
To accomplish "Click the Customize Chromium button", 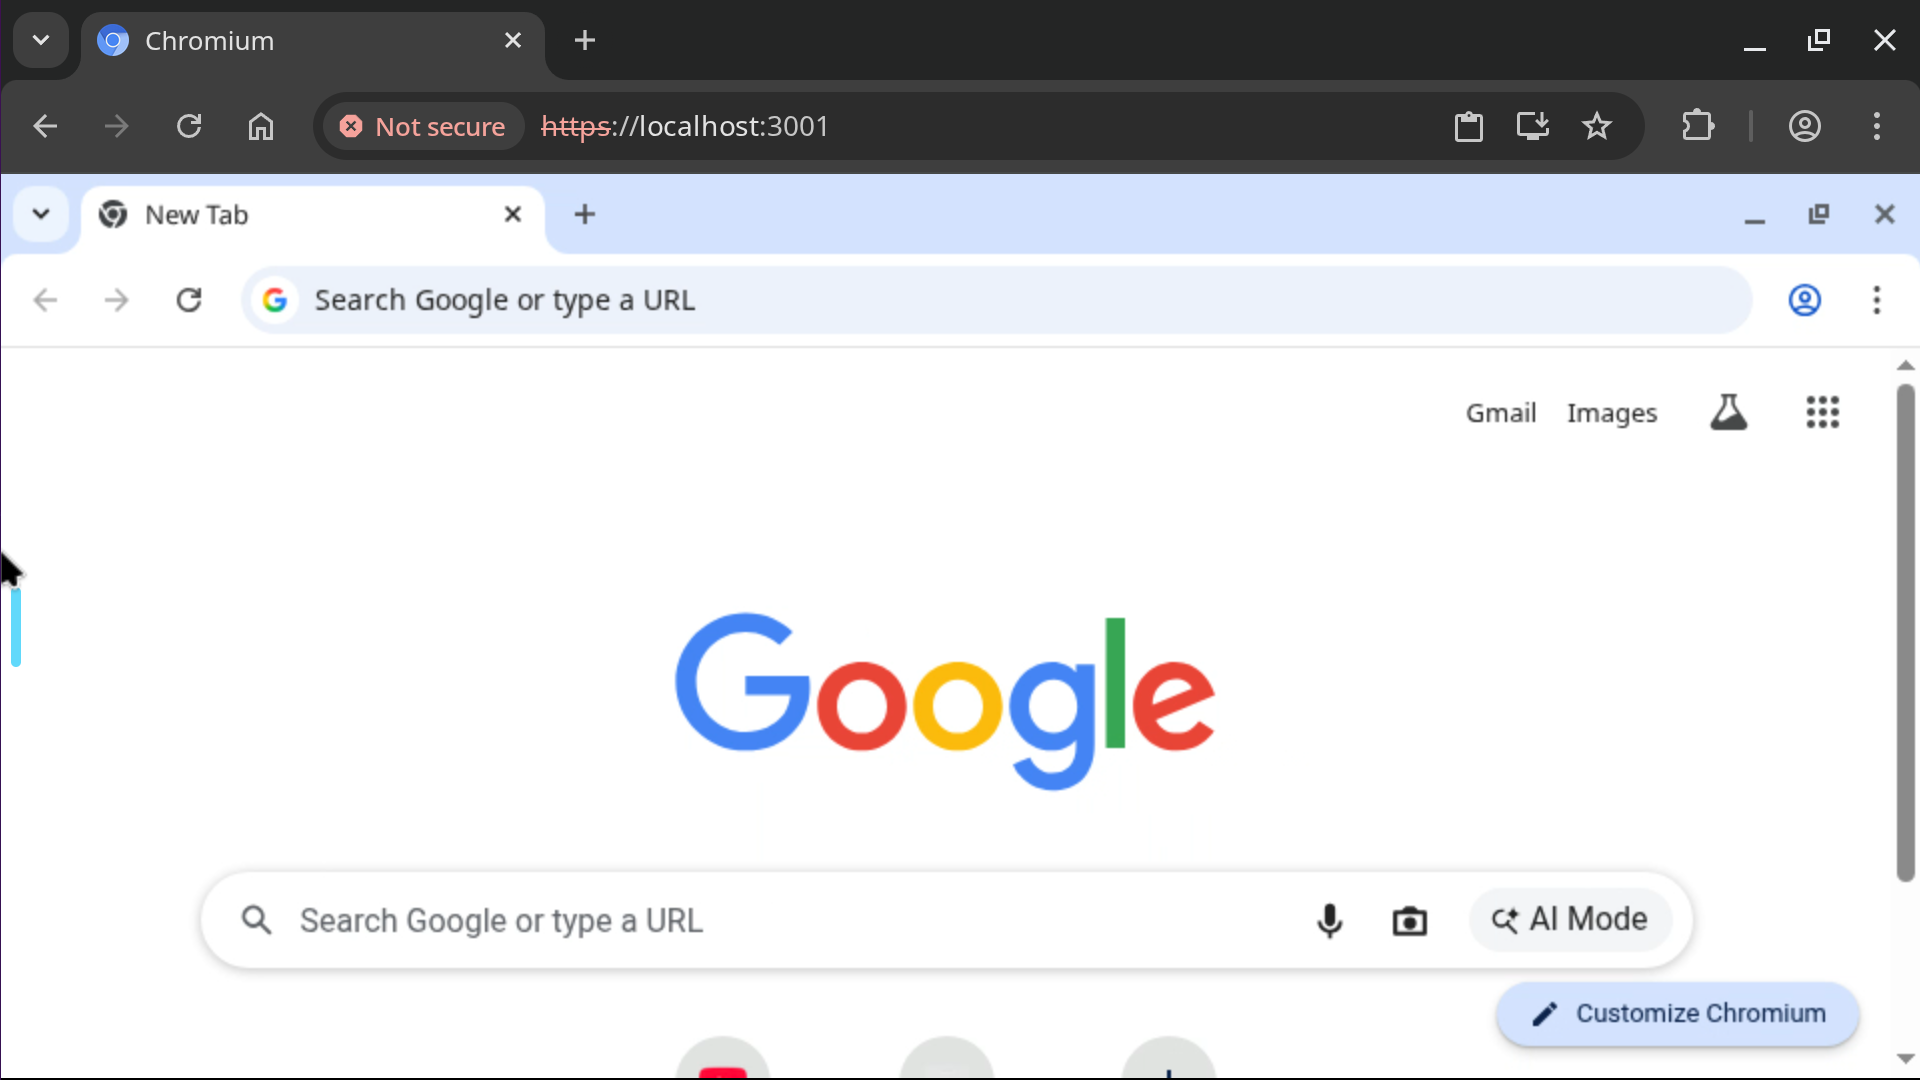I will [x=1678, y=1013].
